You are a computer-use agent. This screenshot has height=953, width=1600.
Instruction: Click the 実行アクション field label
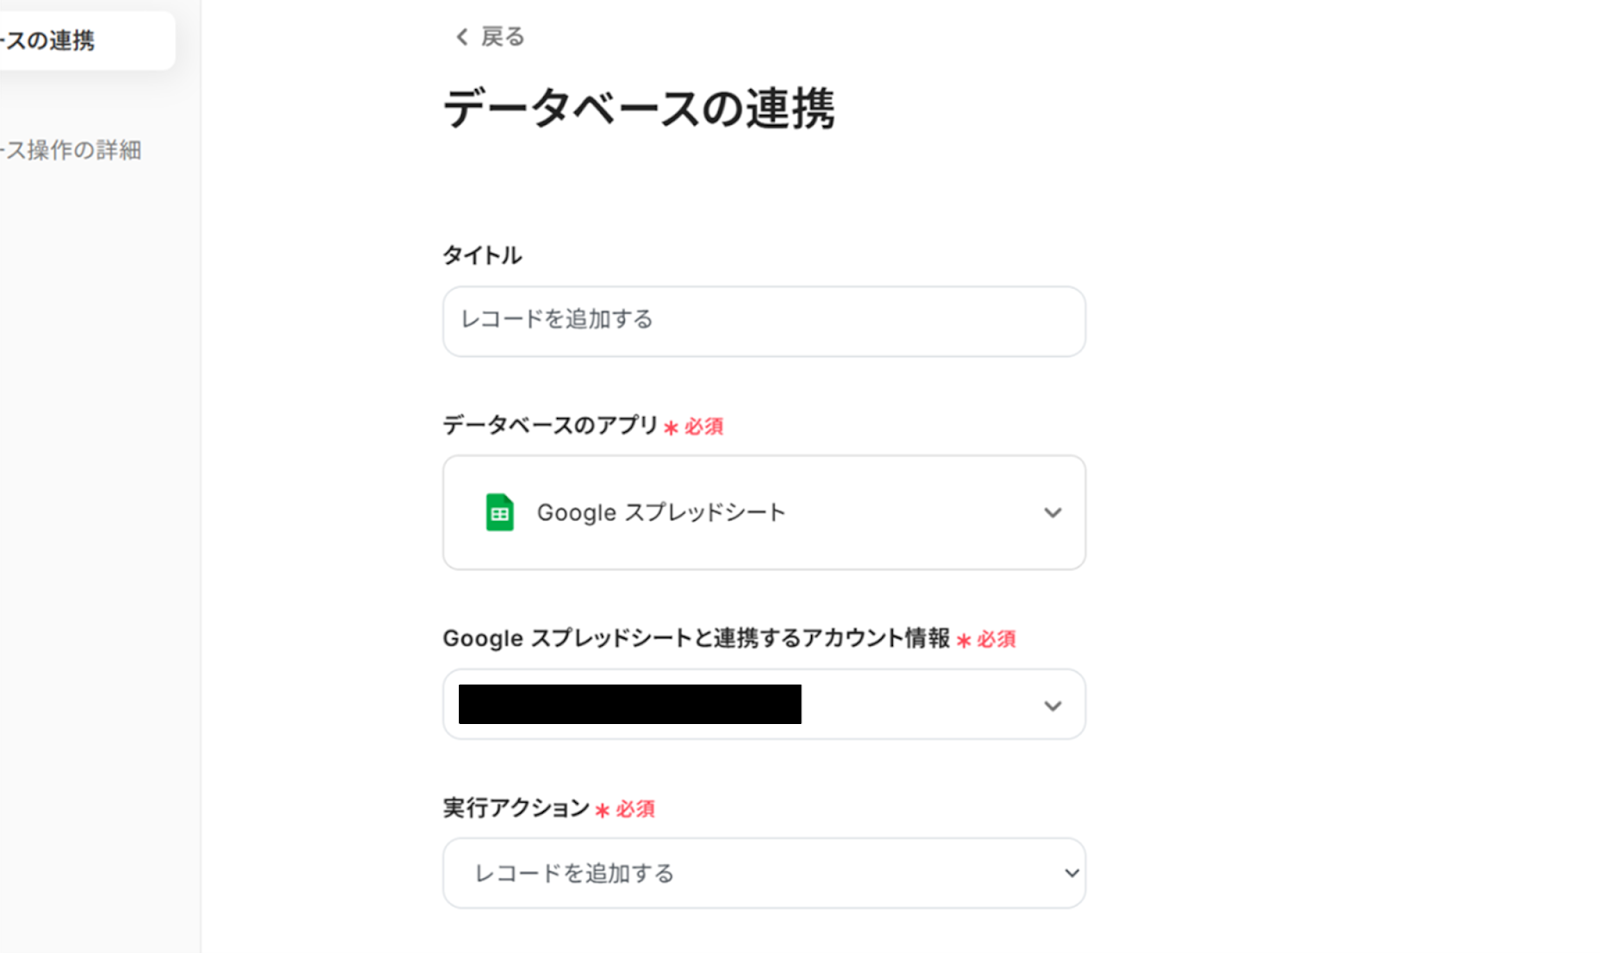pos(516,808)
